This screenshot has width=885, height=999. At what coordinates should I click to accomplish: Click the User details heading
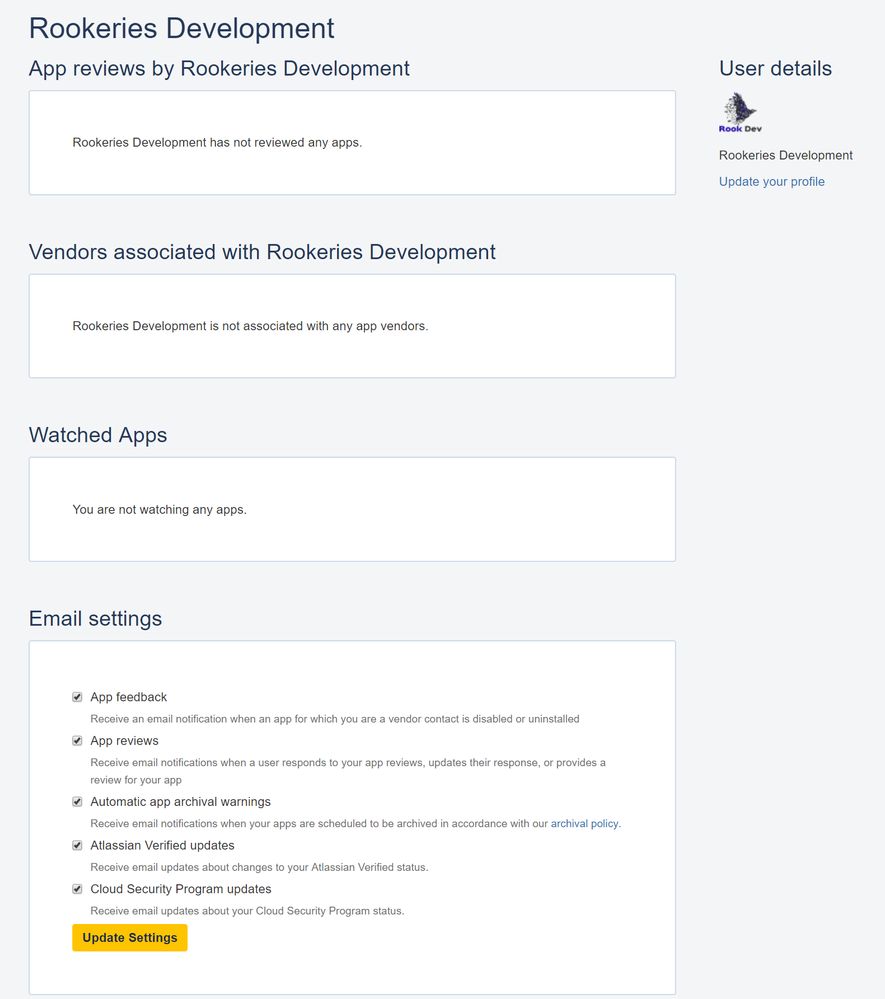click(775, 68)
